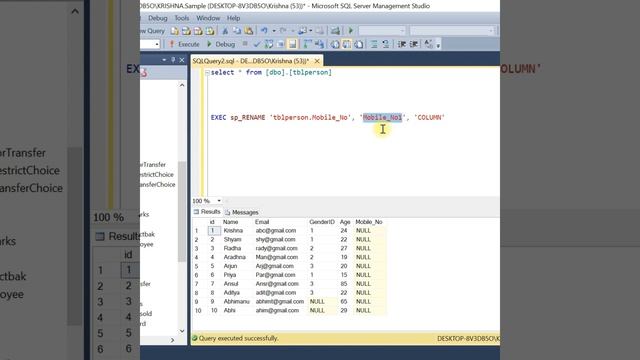Open the Help menu
This screenshot has height=360, width=640.
(233, 18)
